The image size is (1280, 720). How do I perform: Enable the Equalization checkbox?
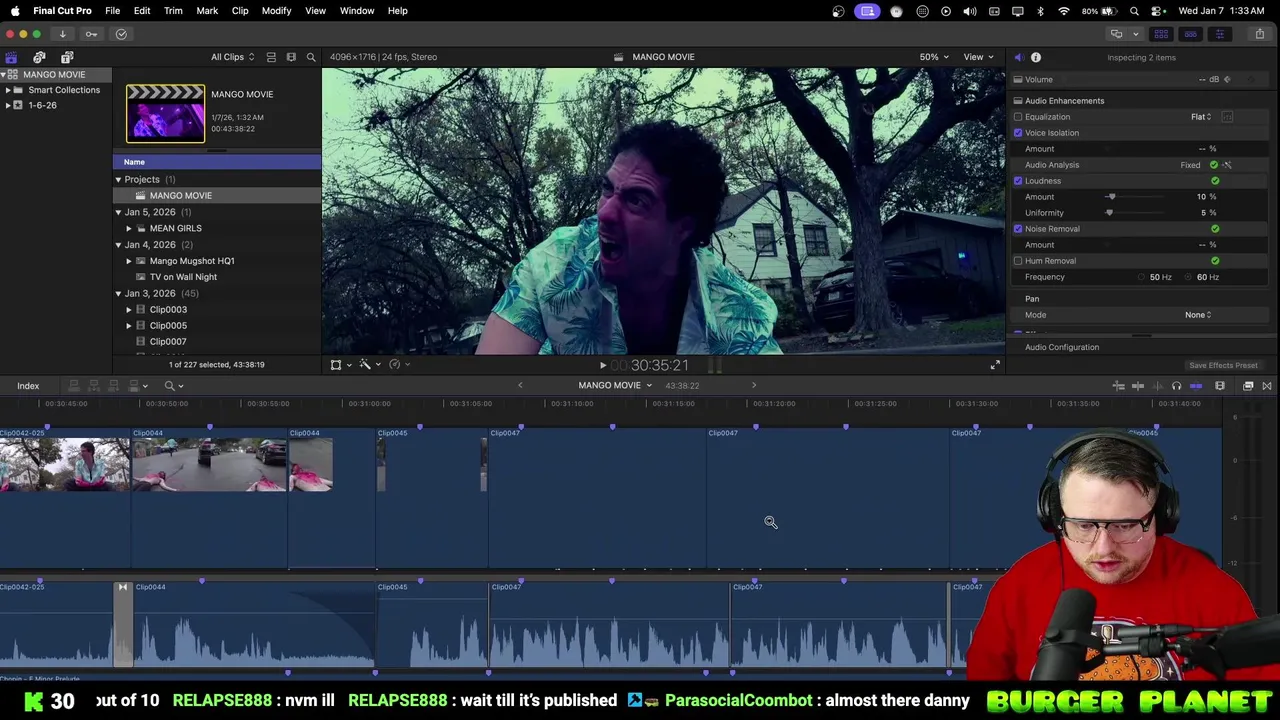point(1018,117)
